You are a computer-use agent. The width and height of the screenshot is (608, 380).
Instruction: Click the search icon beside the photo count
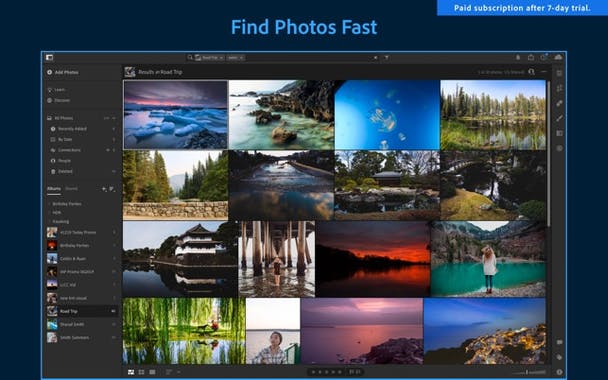point(532,72)
